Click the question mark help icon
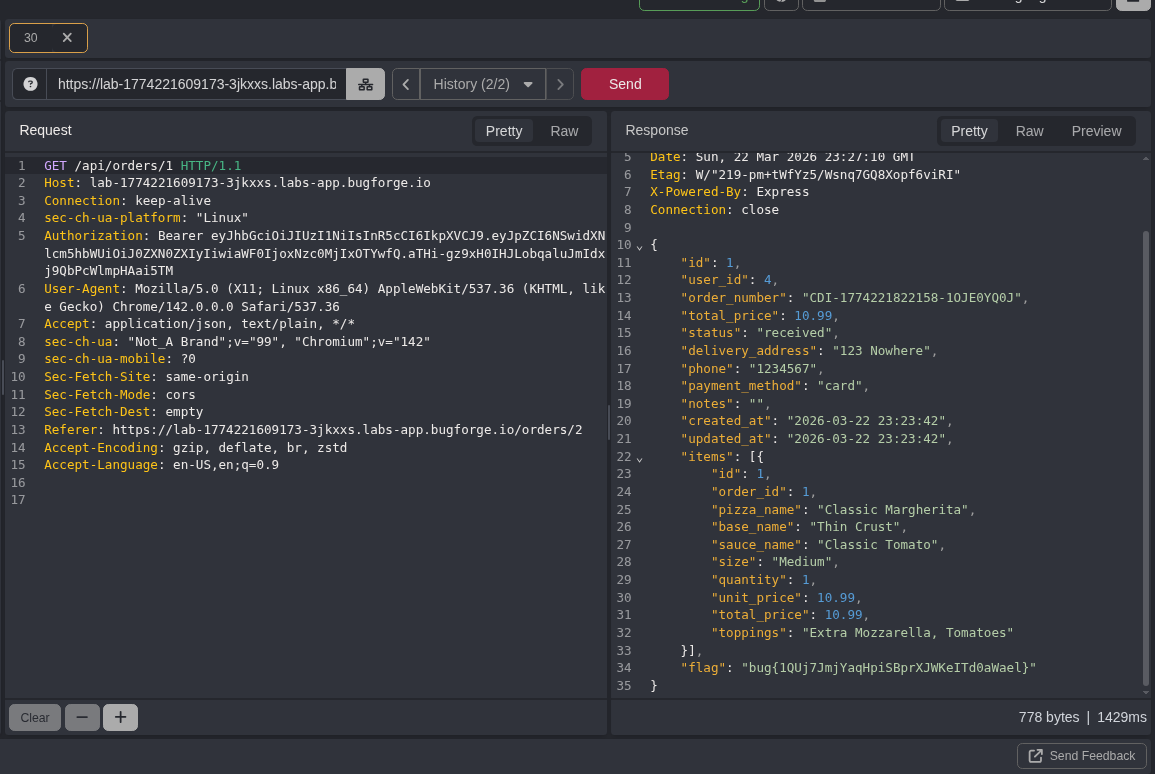This screenshot has width=1155, height=774. tap(30, 84)
